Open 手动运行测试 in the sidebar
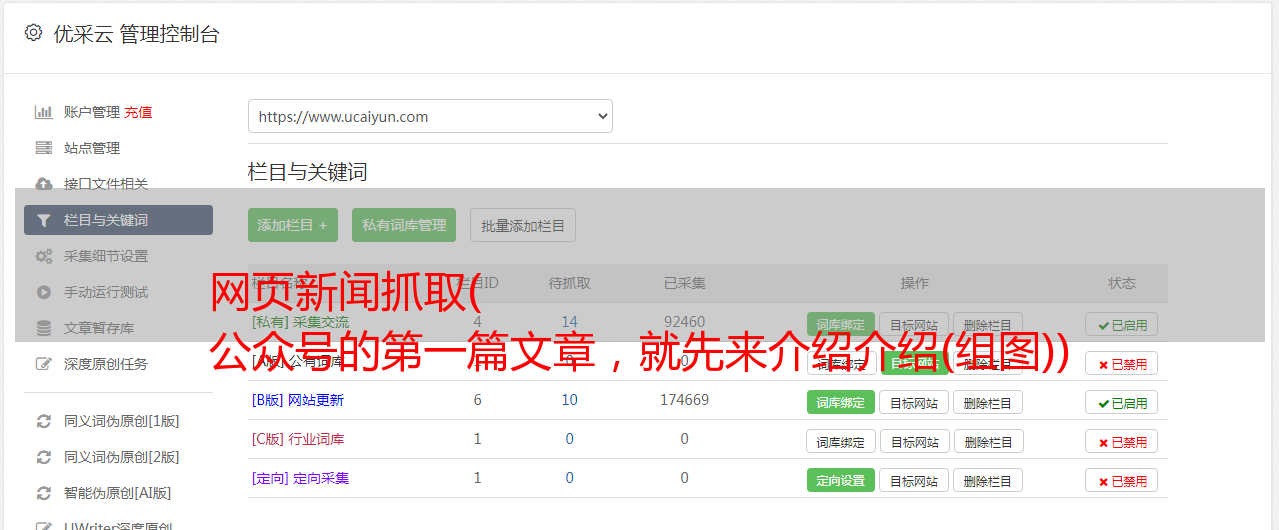Viewport: 1279px width, 530px height. point(106,292)
